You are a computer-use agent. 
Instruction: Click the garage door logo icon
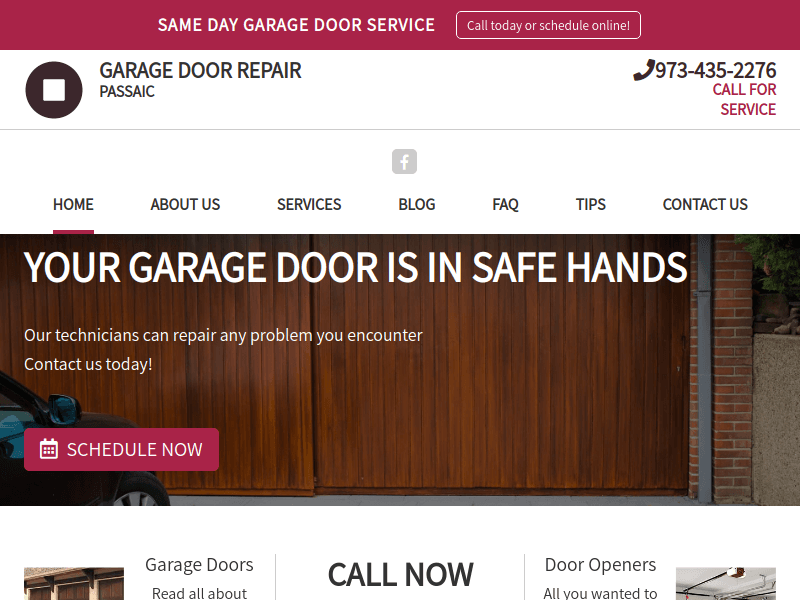click(53, 89)
